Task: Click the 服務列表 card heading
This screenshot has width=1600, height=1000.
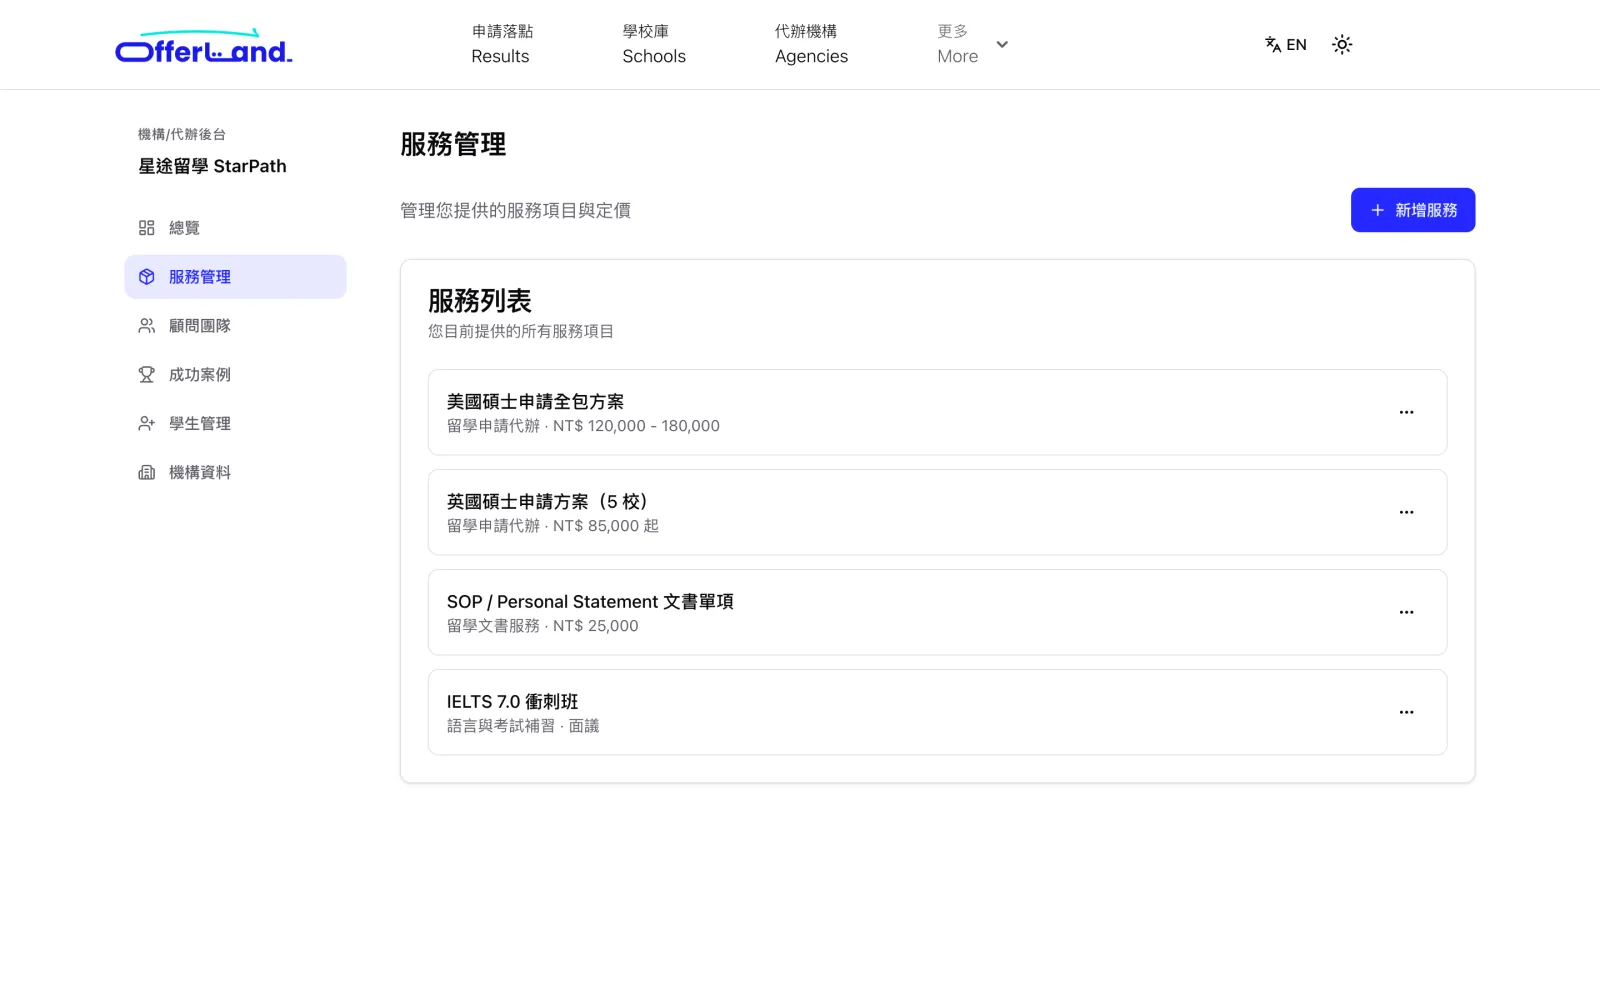Action: coord(480,301)
